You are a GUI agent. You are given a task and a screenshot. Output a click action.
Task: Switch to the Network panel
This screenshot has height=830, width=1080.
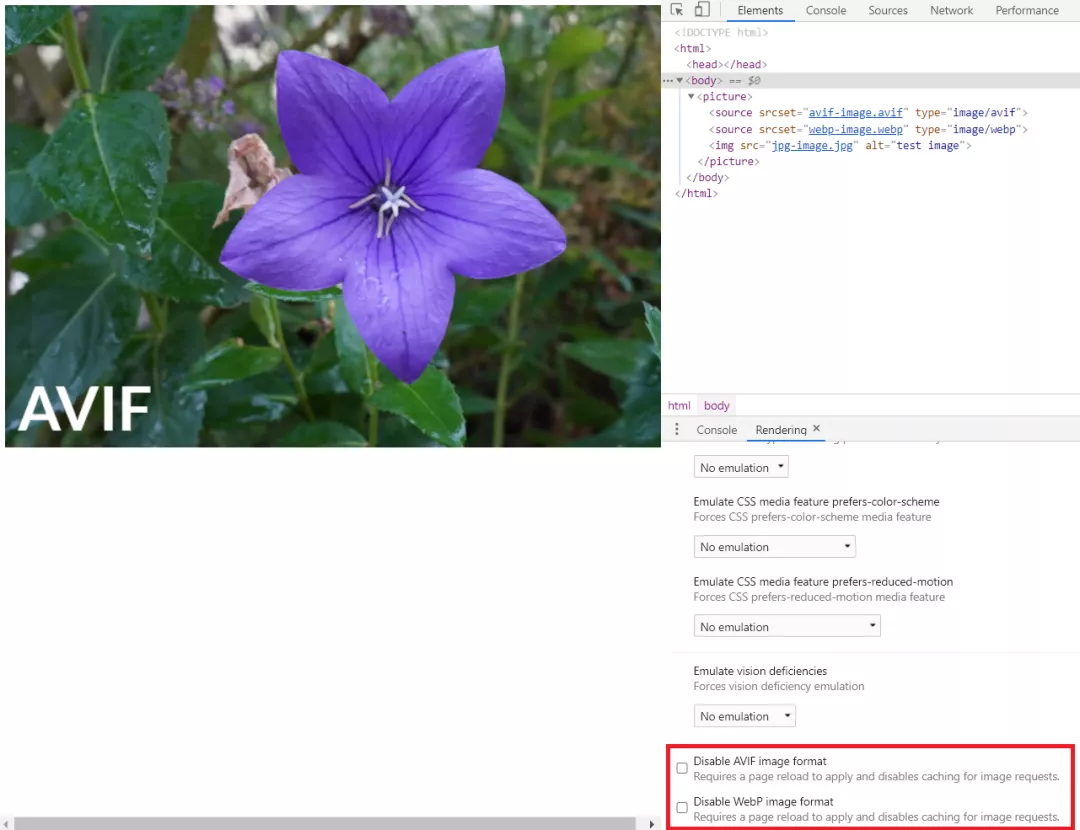click(x=951, y=10)
